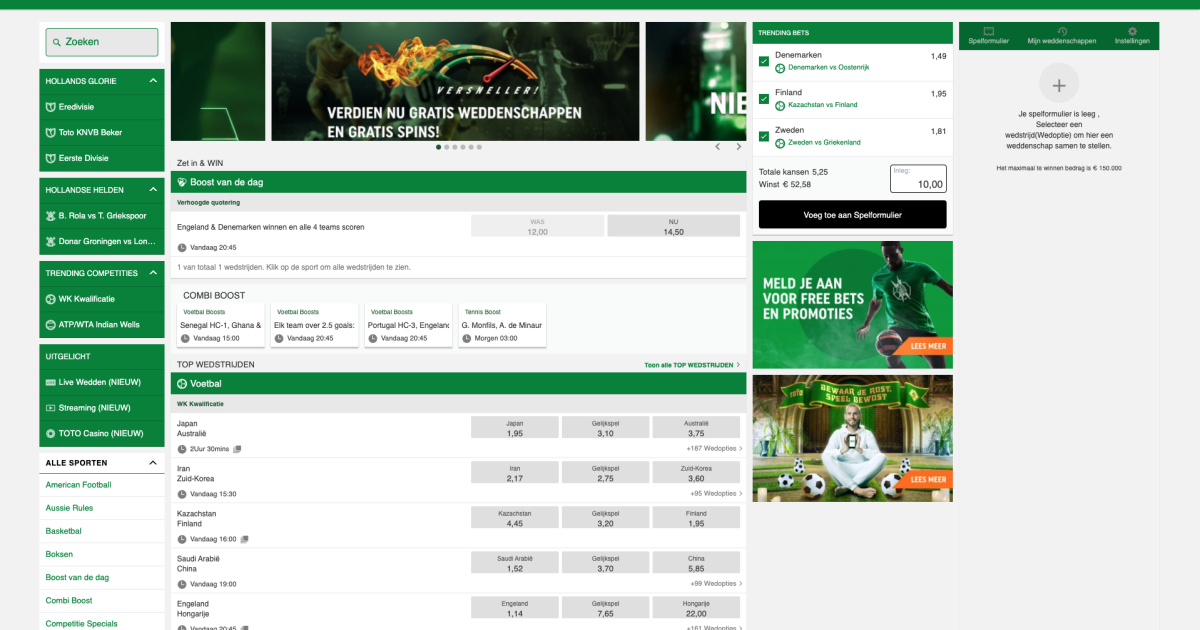
Task: Open Toon alle TOP WEDSTRIJDEN
Action: coord(692,366)
